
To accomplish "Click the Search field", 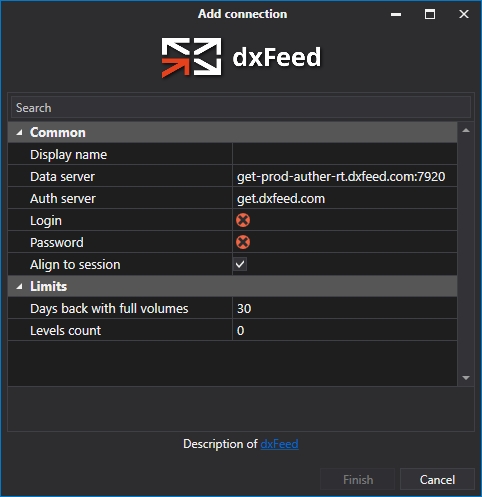I will pos(241,108).
